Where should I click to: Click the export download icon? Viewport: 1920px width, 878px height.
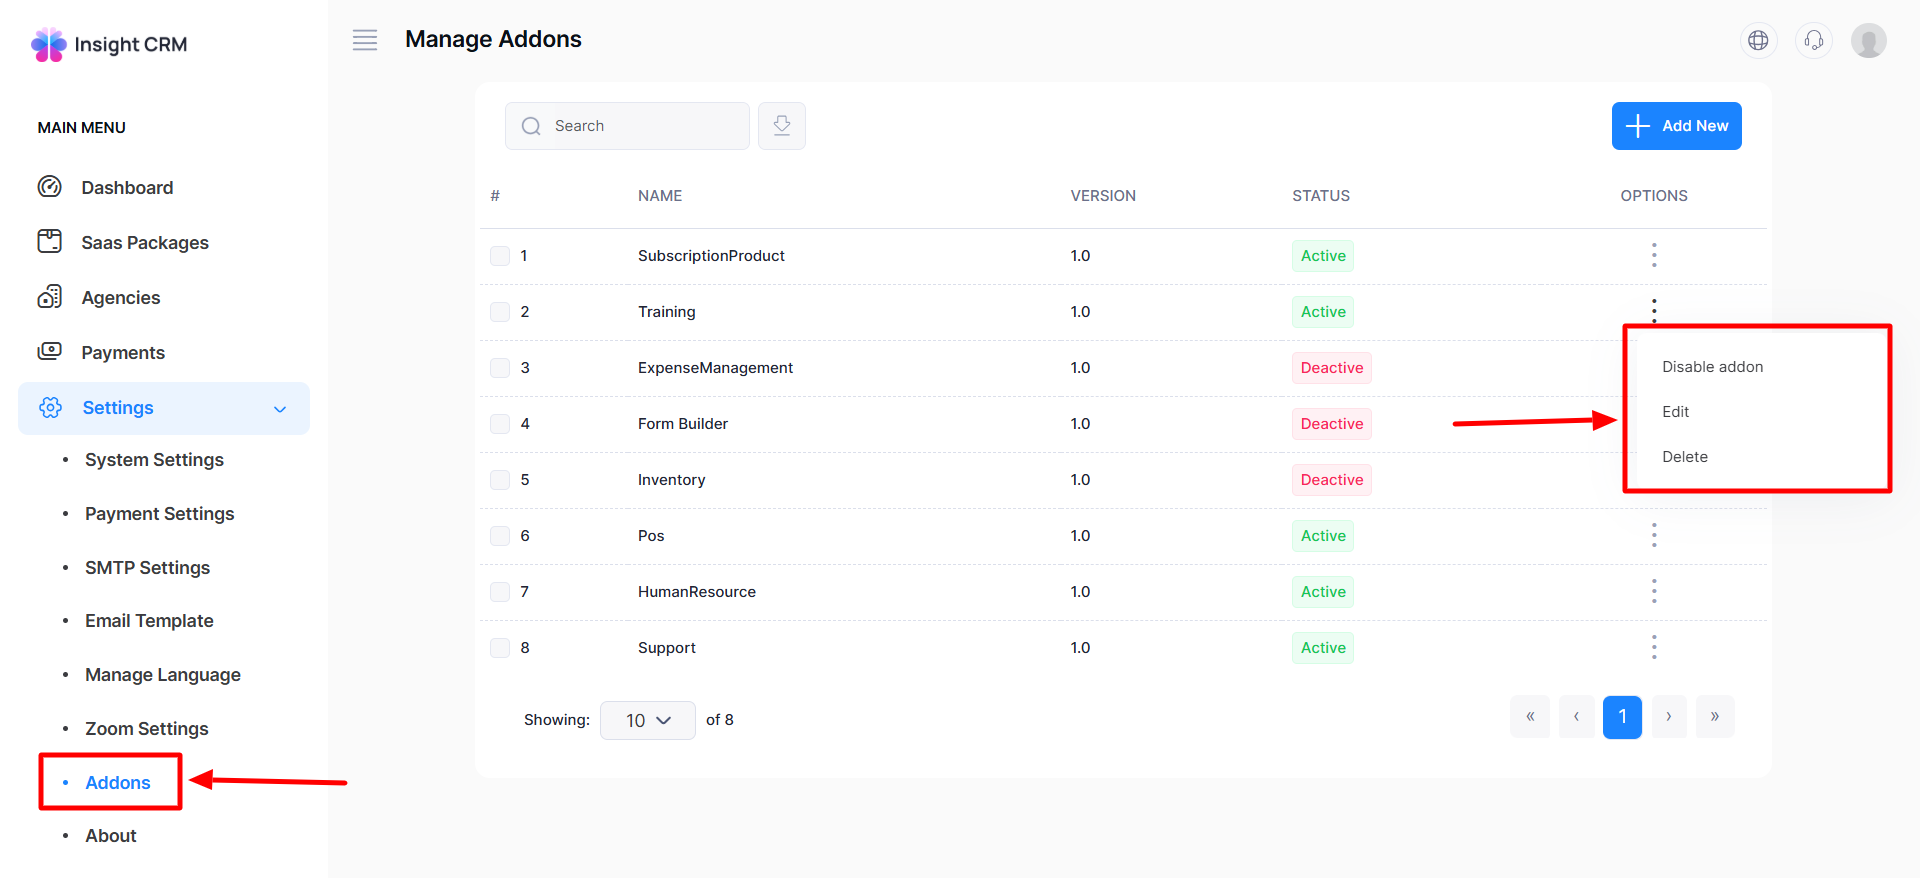[782, 126]
